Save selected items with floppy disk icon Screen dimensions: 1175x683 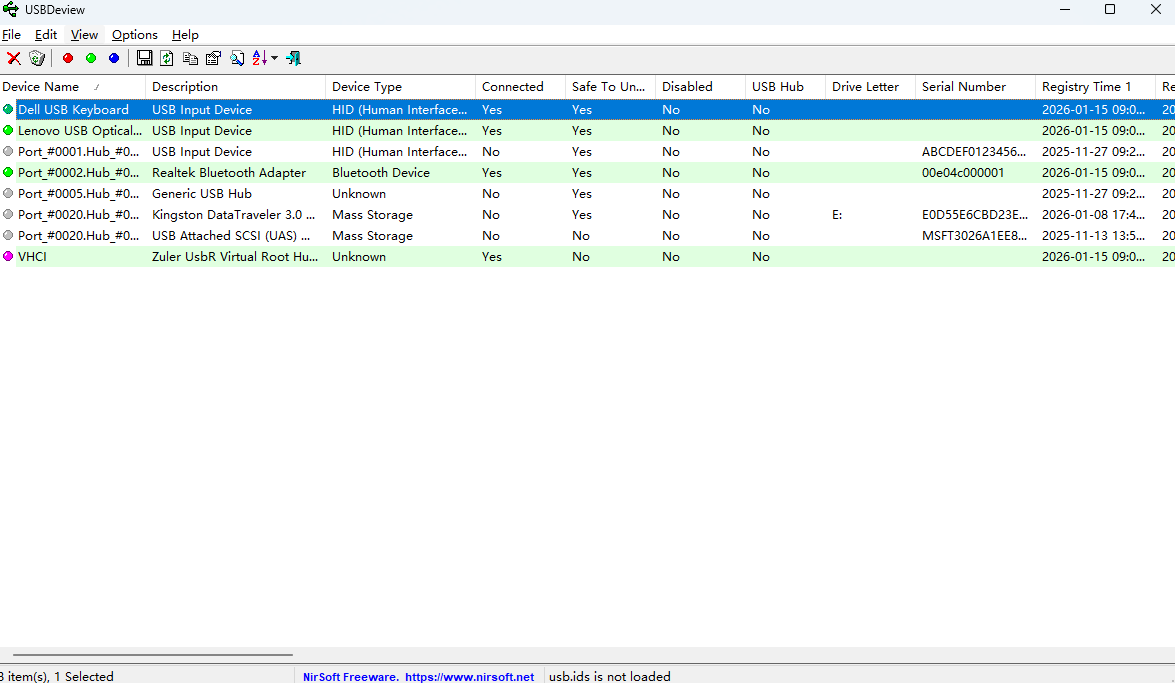[x=145, y=58]
